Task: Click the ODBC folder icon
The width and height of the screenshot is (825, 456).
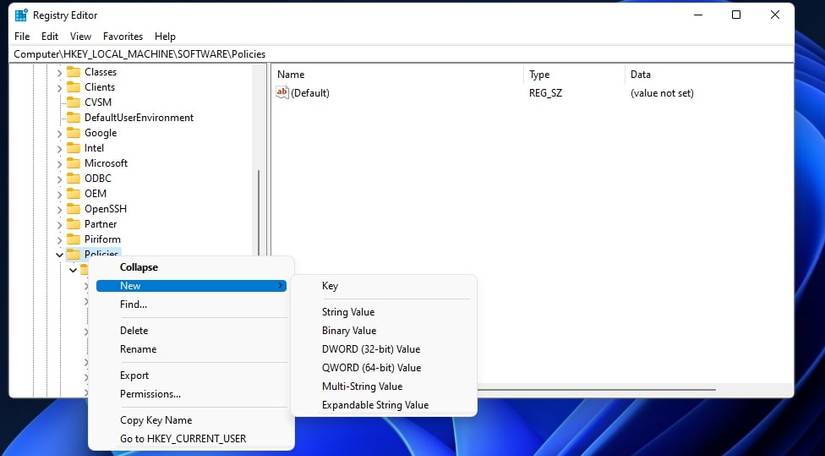Action: click(74, 179)
